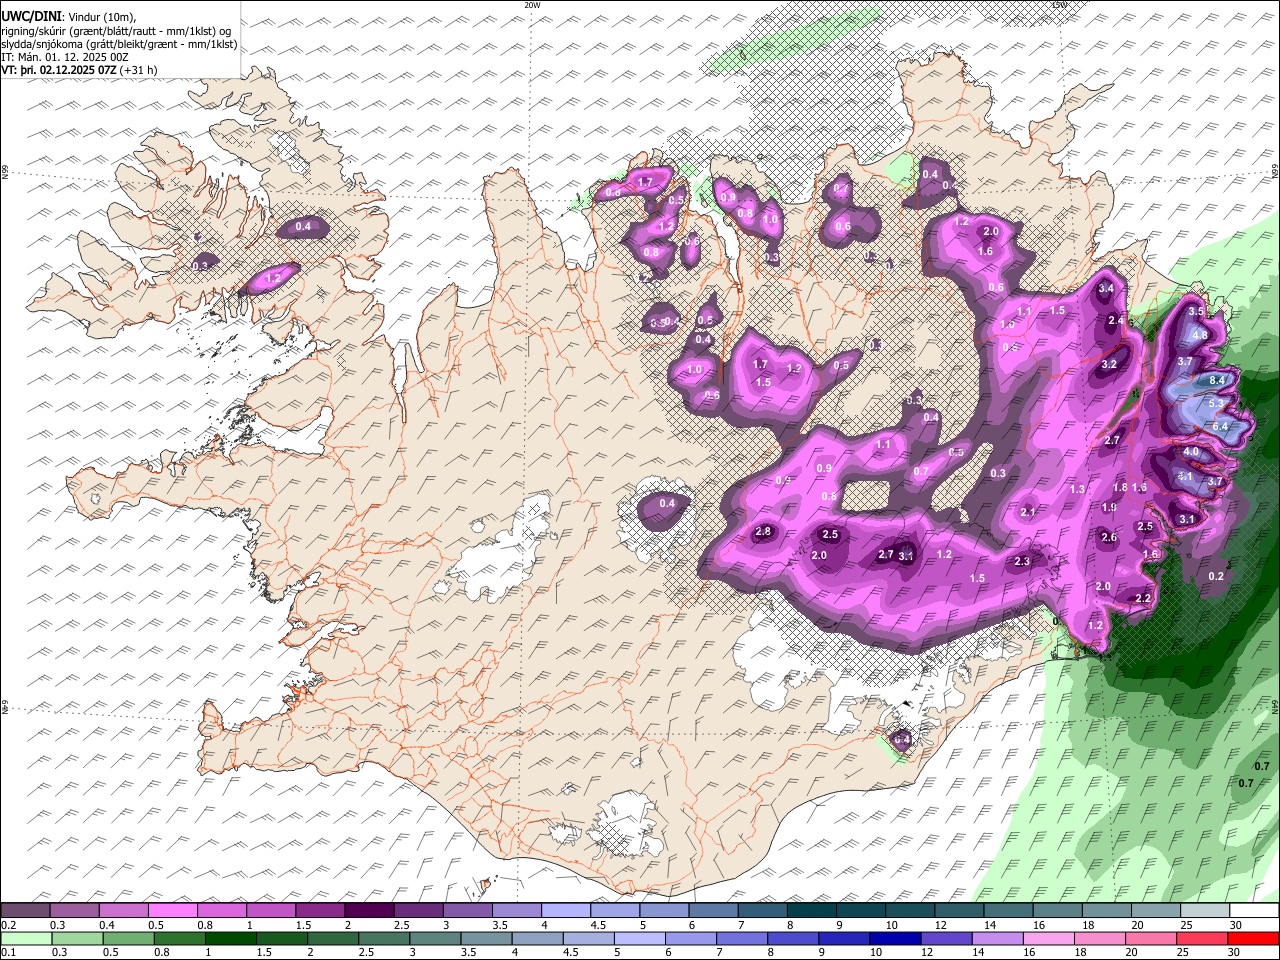Click the '(+31 h)' forecast offset
Viewport: 1280px width, 960px height.
[x=139, y=71]
